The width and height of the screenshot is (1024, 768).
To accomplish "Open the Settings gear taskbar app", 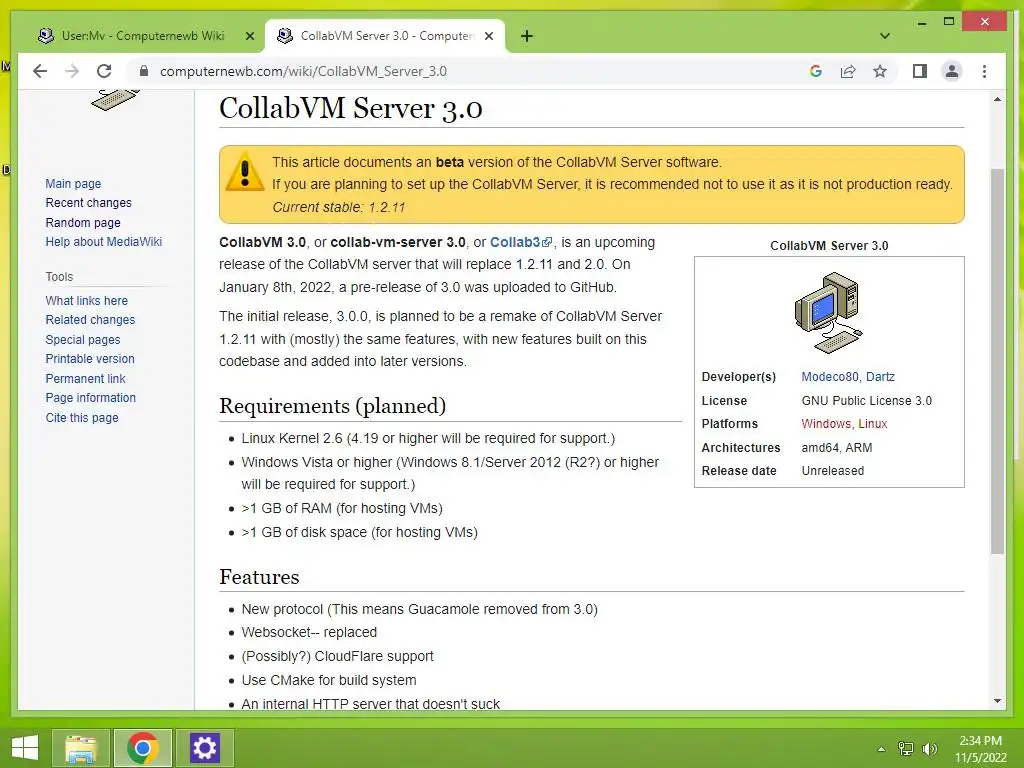I will 204,748.
